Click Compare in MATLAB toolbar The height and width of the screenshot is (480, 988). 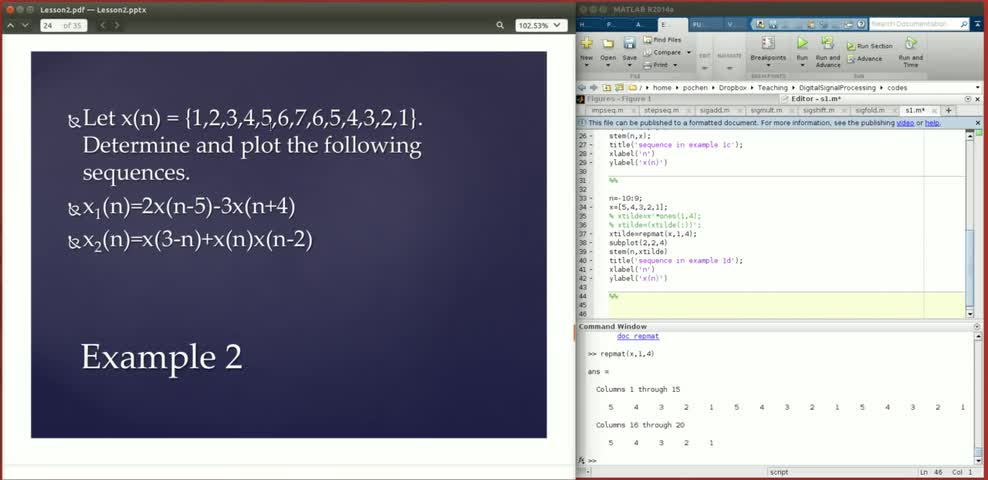tap(662, 52)
